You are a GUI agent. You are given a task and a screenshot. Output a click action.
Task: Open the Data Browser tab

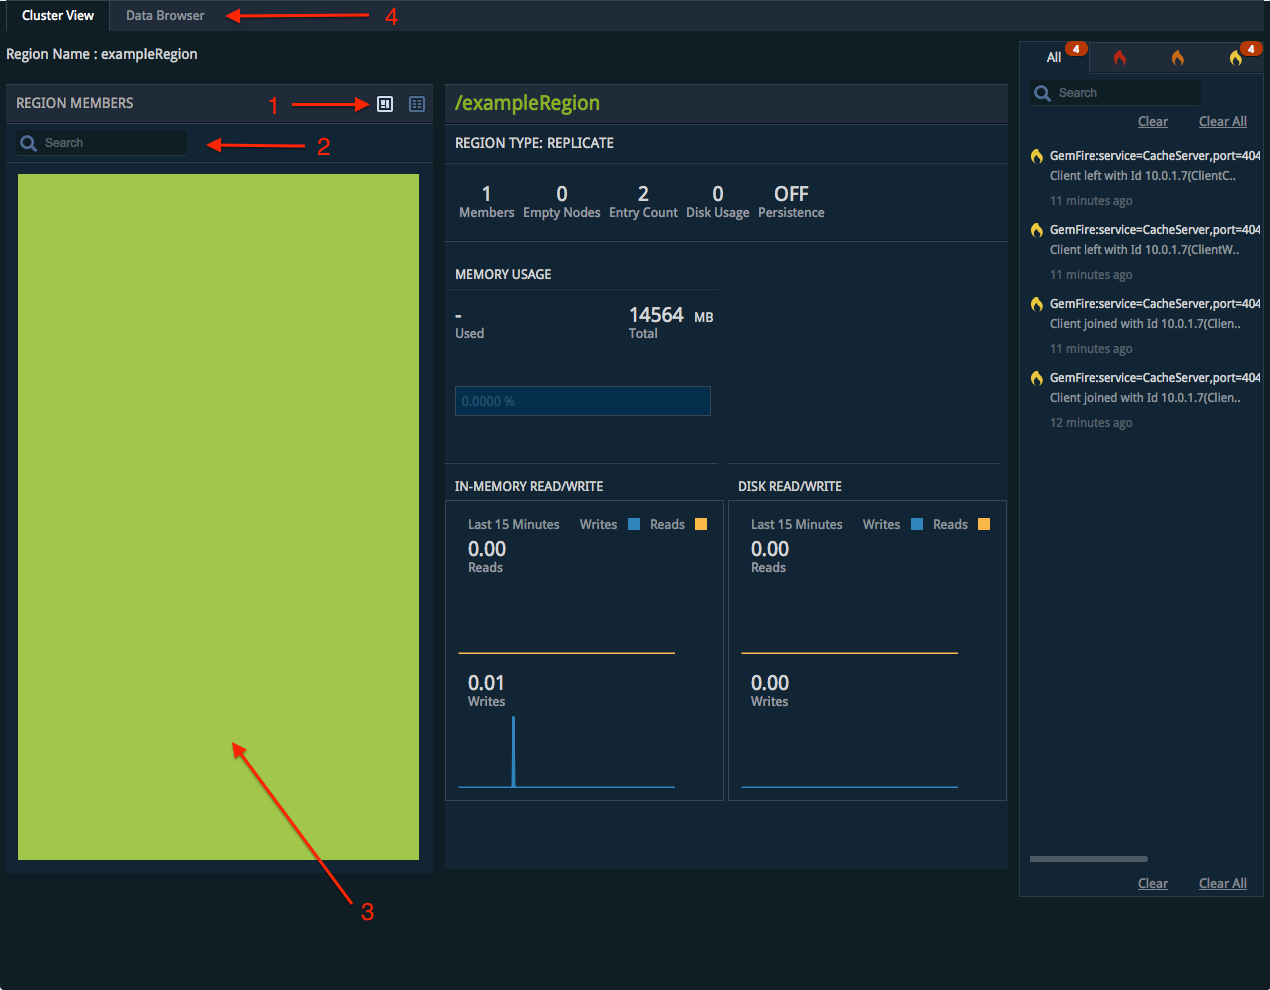click(x=165, y=16)
